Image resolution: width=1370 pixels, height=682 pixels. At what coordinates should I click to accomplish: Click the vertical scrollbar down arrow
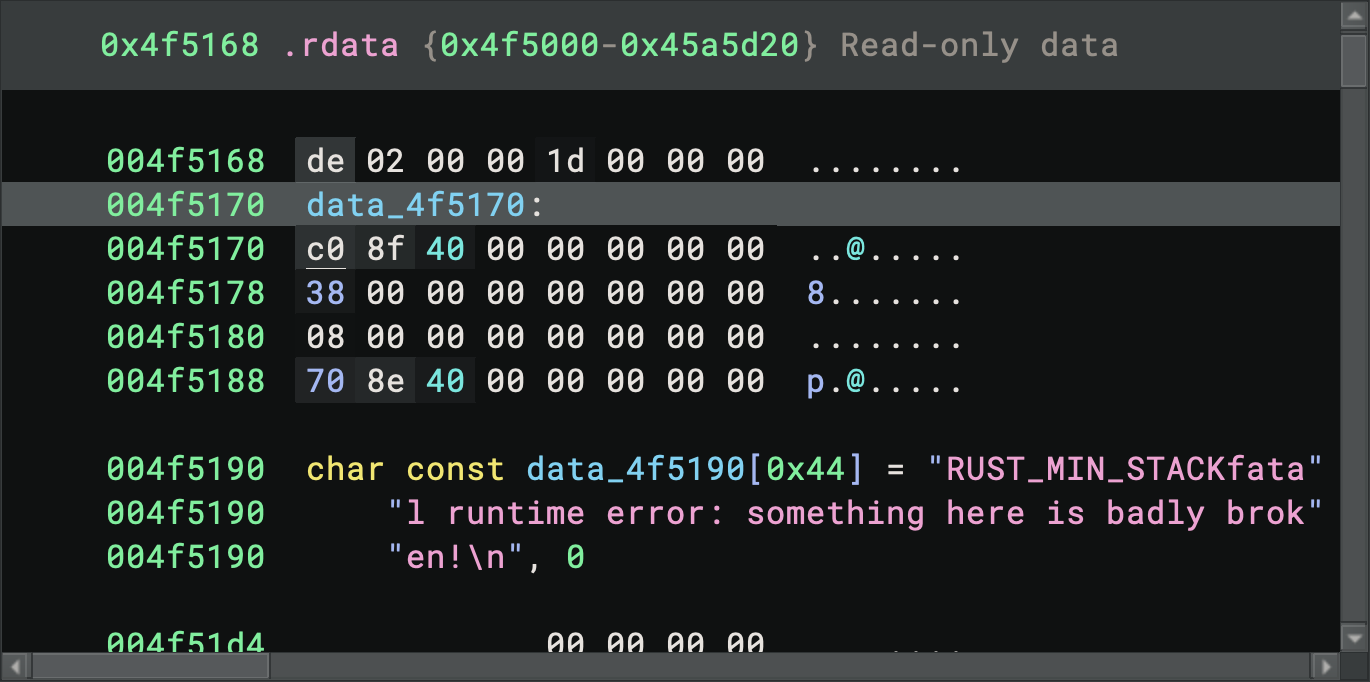1353,637
